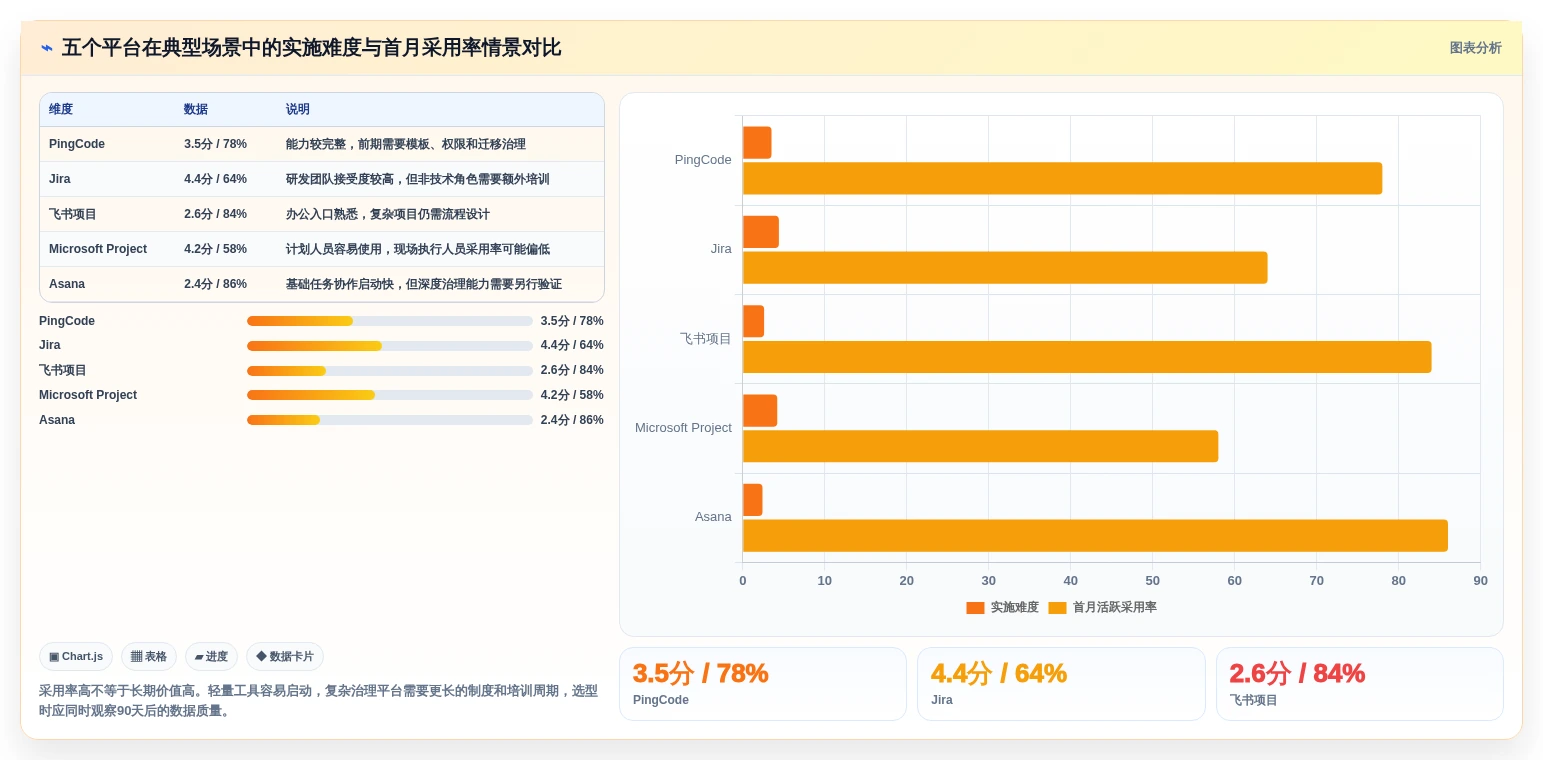Select the Jira table row name
Viewport: 1543px width, 760px height.
coord(60,179)
